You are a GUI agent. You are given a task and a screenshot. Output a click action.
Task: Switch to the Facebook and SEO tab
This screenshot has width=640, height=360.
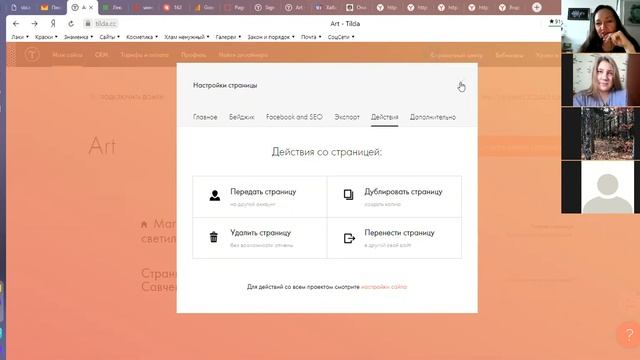294,117
